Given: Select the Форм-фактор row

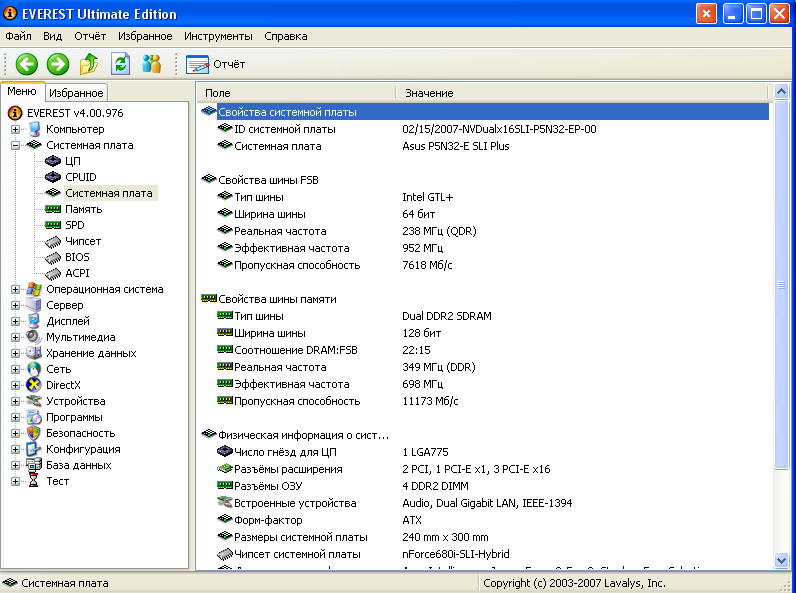Looking at the screenshot, I should click(483, 520).
